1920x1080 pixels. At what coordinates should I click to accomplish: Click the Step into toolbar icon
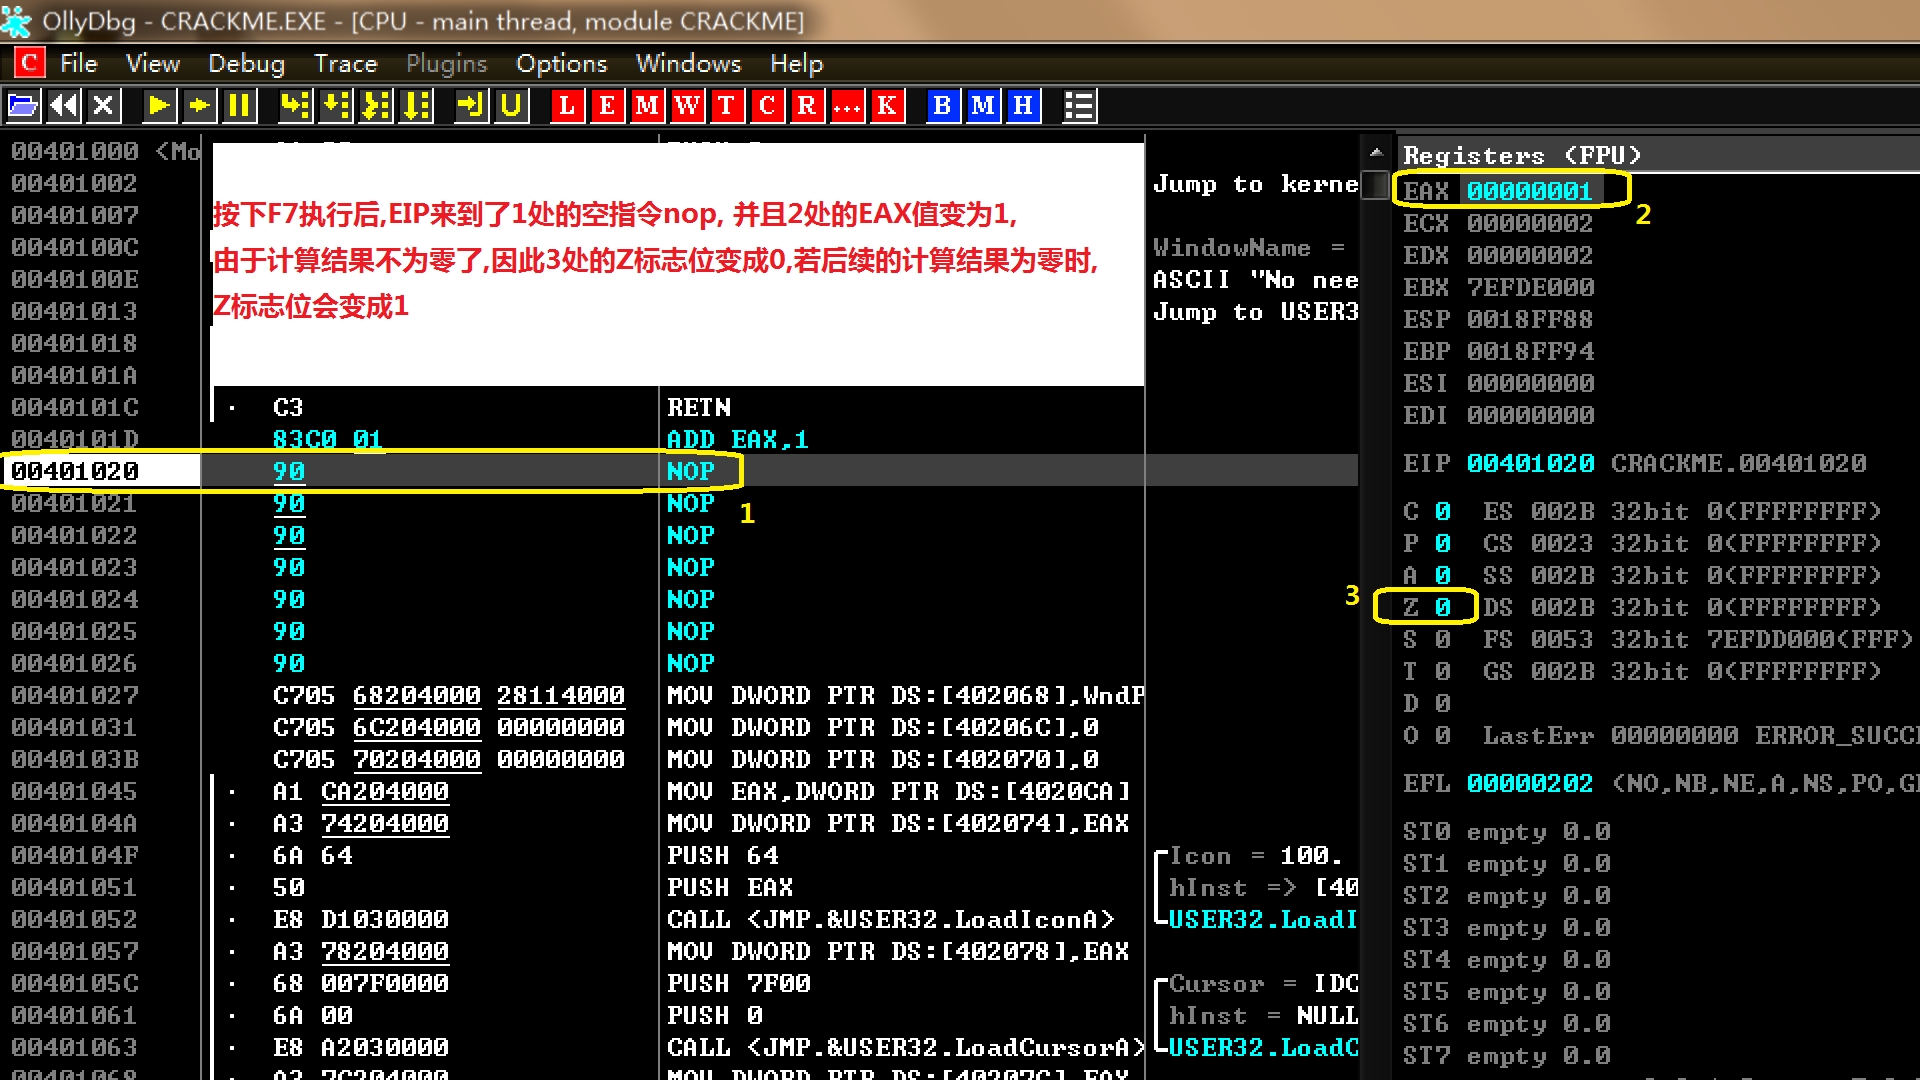coord(294,105)
